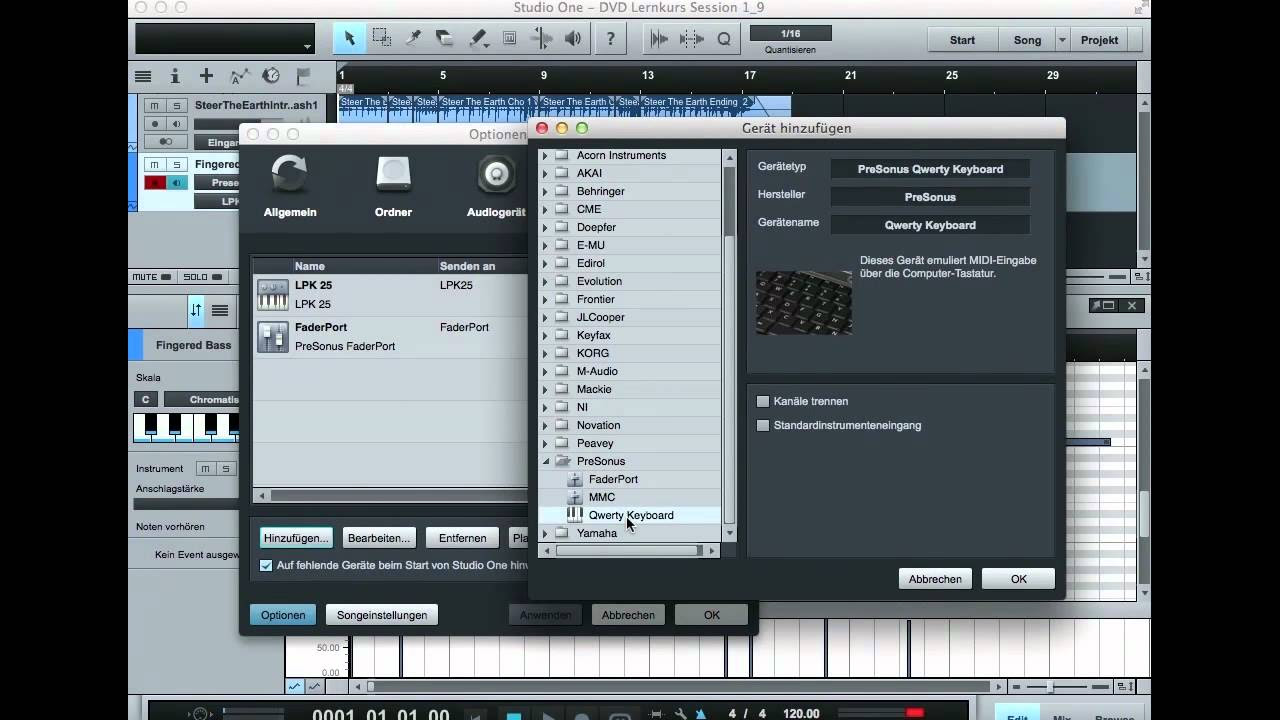Open the Allgemein options icon
The image size is (1280, 720).
pyautogui.click(x=289, y=175)
